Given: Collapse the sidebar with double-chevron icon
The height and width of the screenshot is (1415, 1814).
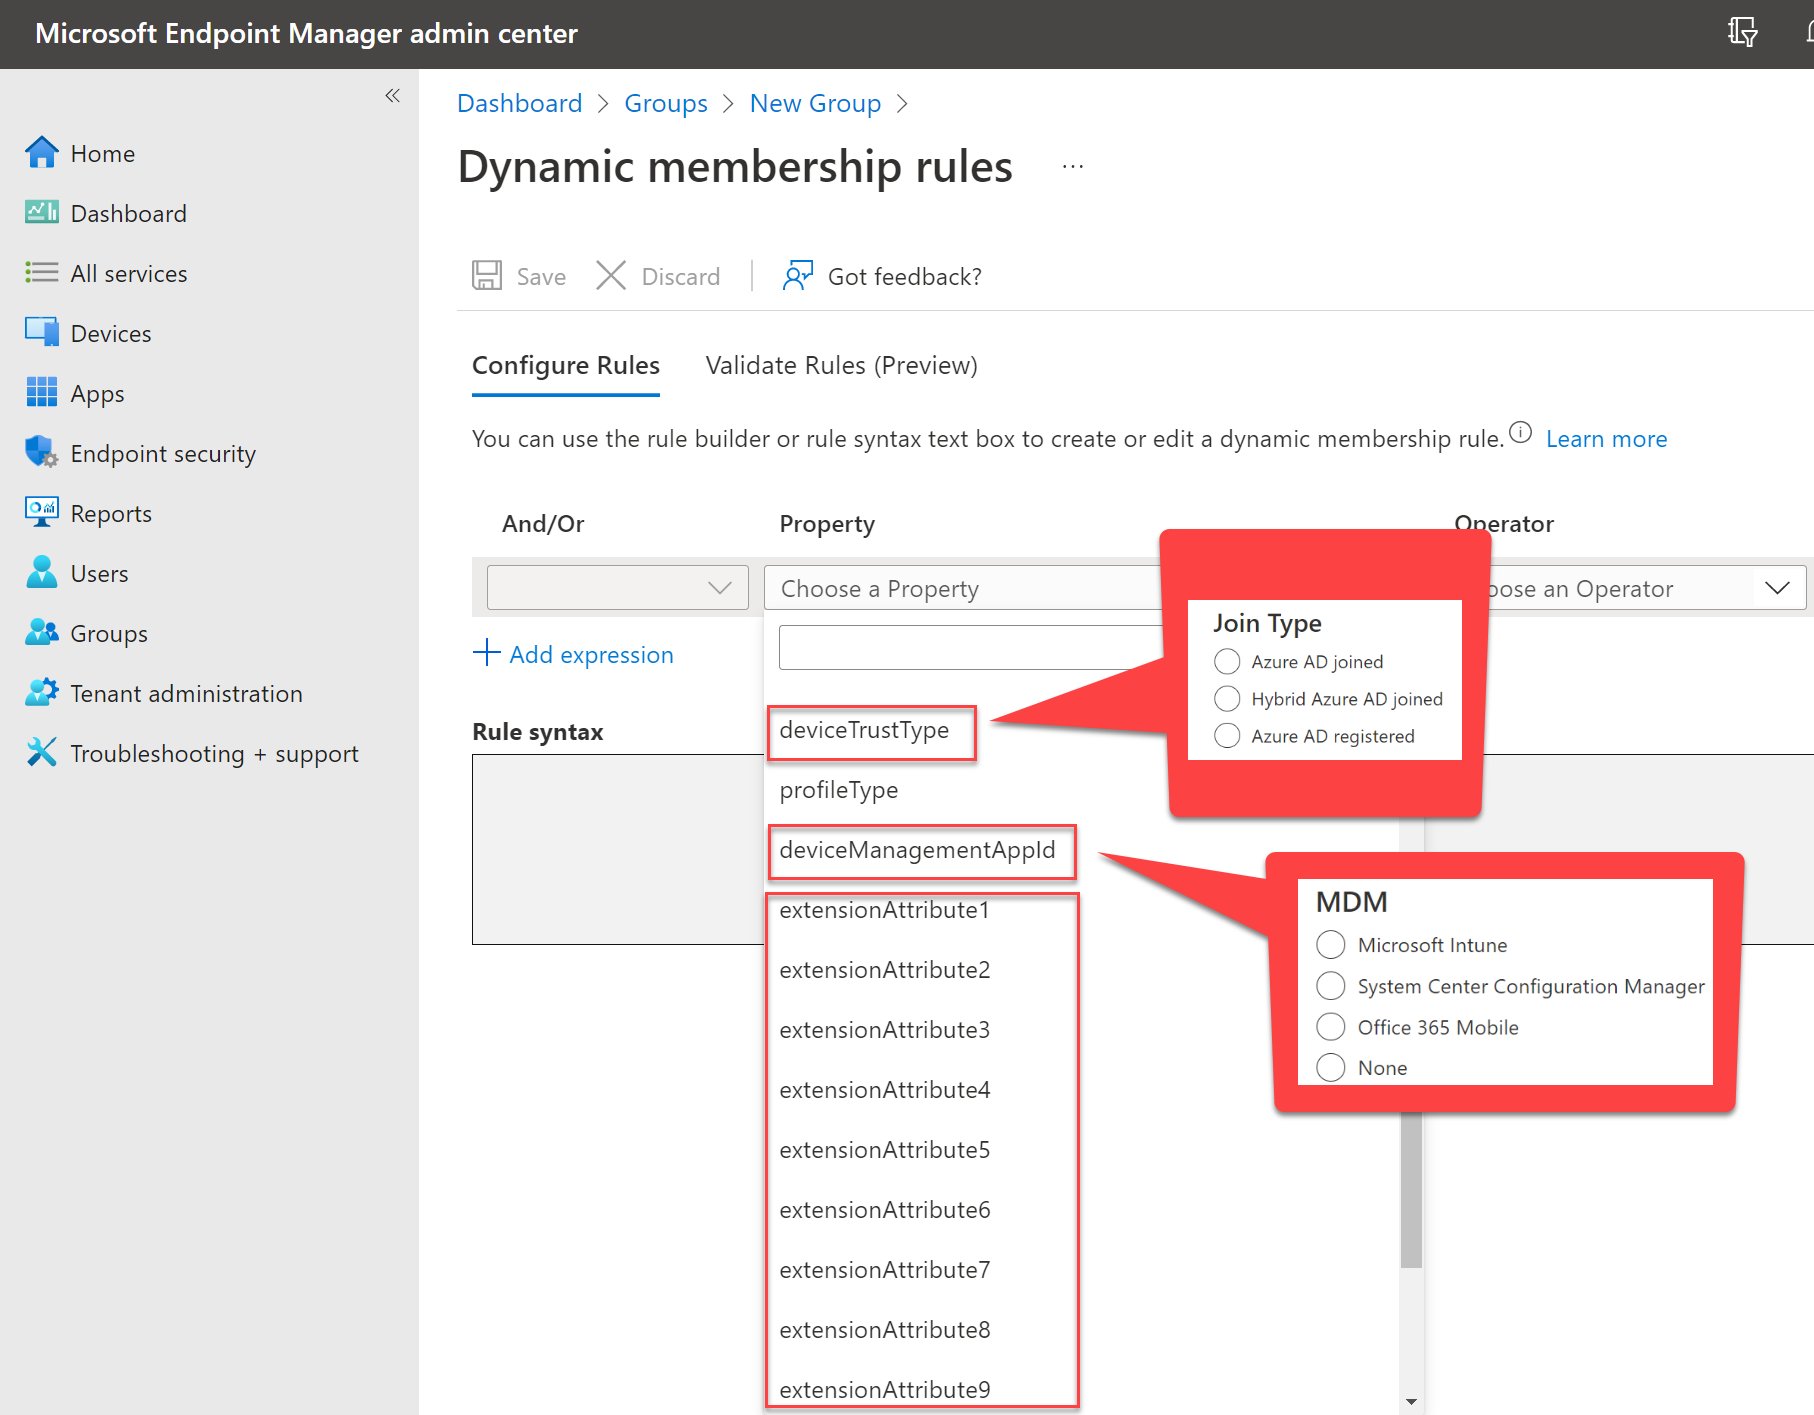Looking at the screenshot, I should pos(392,96).
